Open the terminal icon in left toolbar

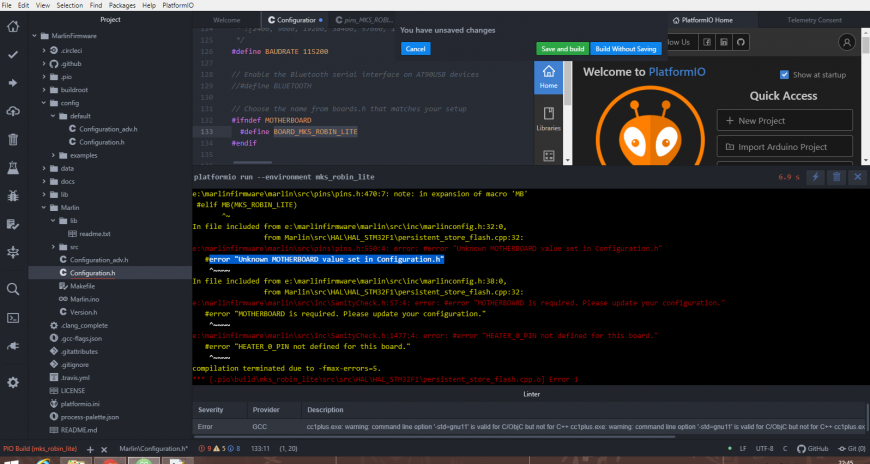click(x=13, y=318)
